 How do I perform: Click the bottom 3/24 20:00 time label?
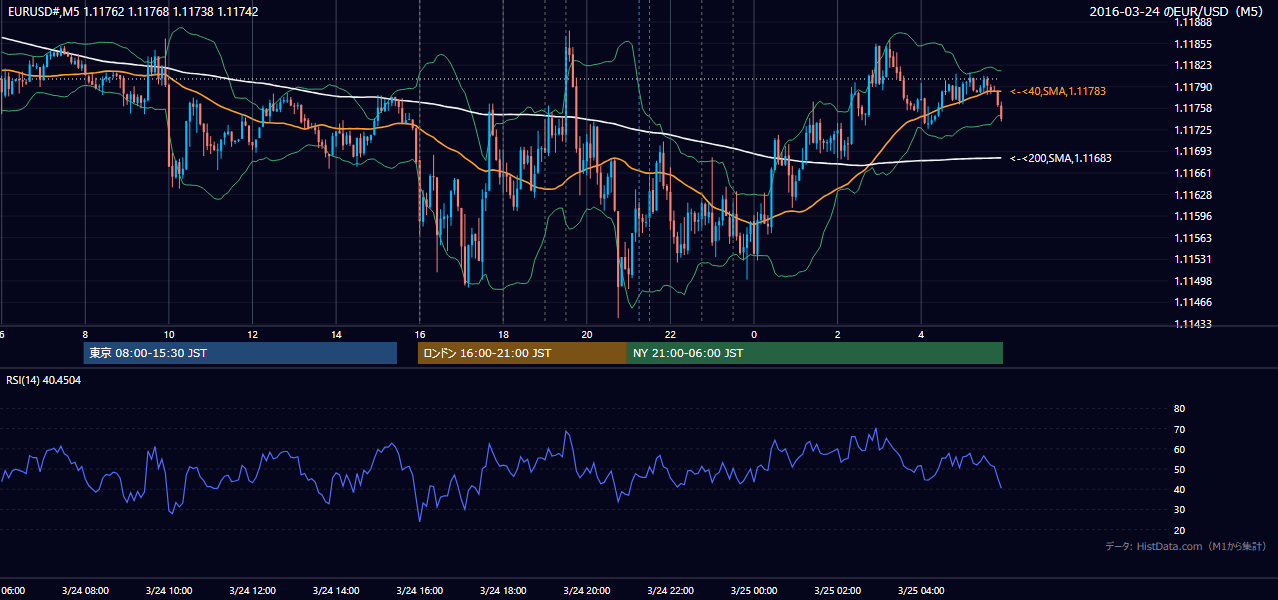tap(587, 591)
